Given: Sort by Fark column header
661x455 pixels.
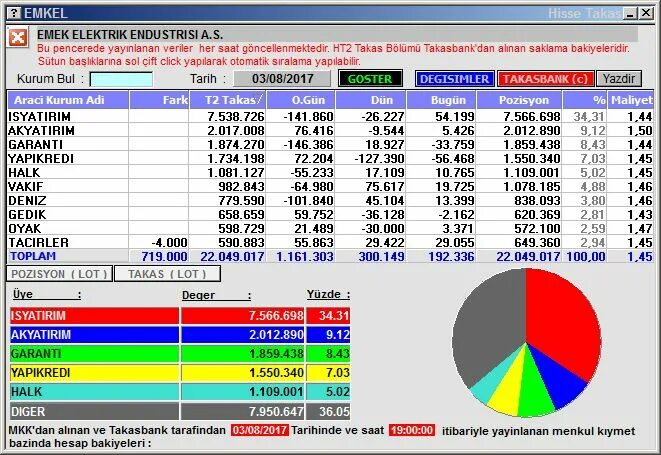Looking at the screenshot, I should [x=159, y=100].
